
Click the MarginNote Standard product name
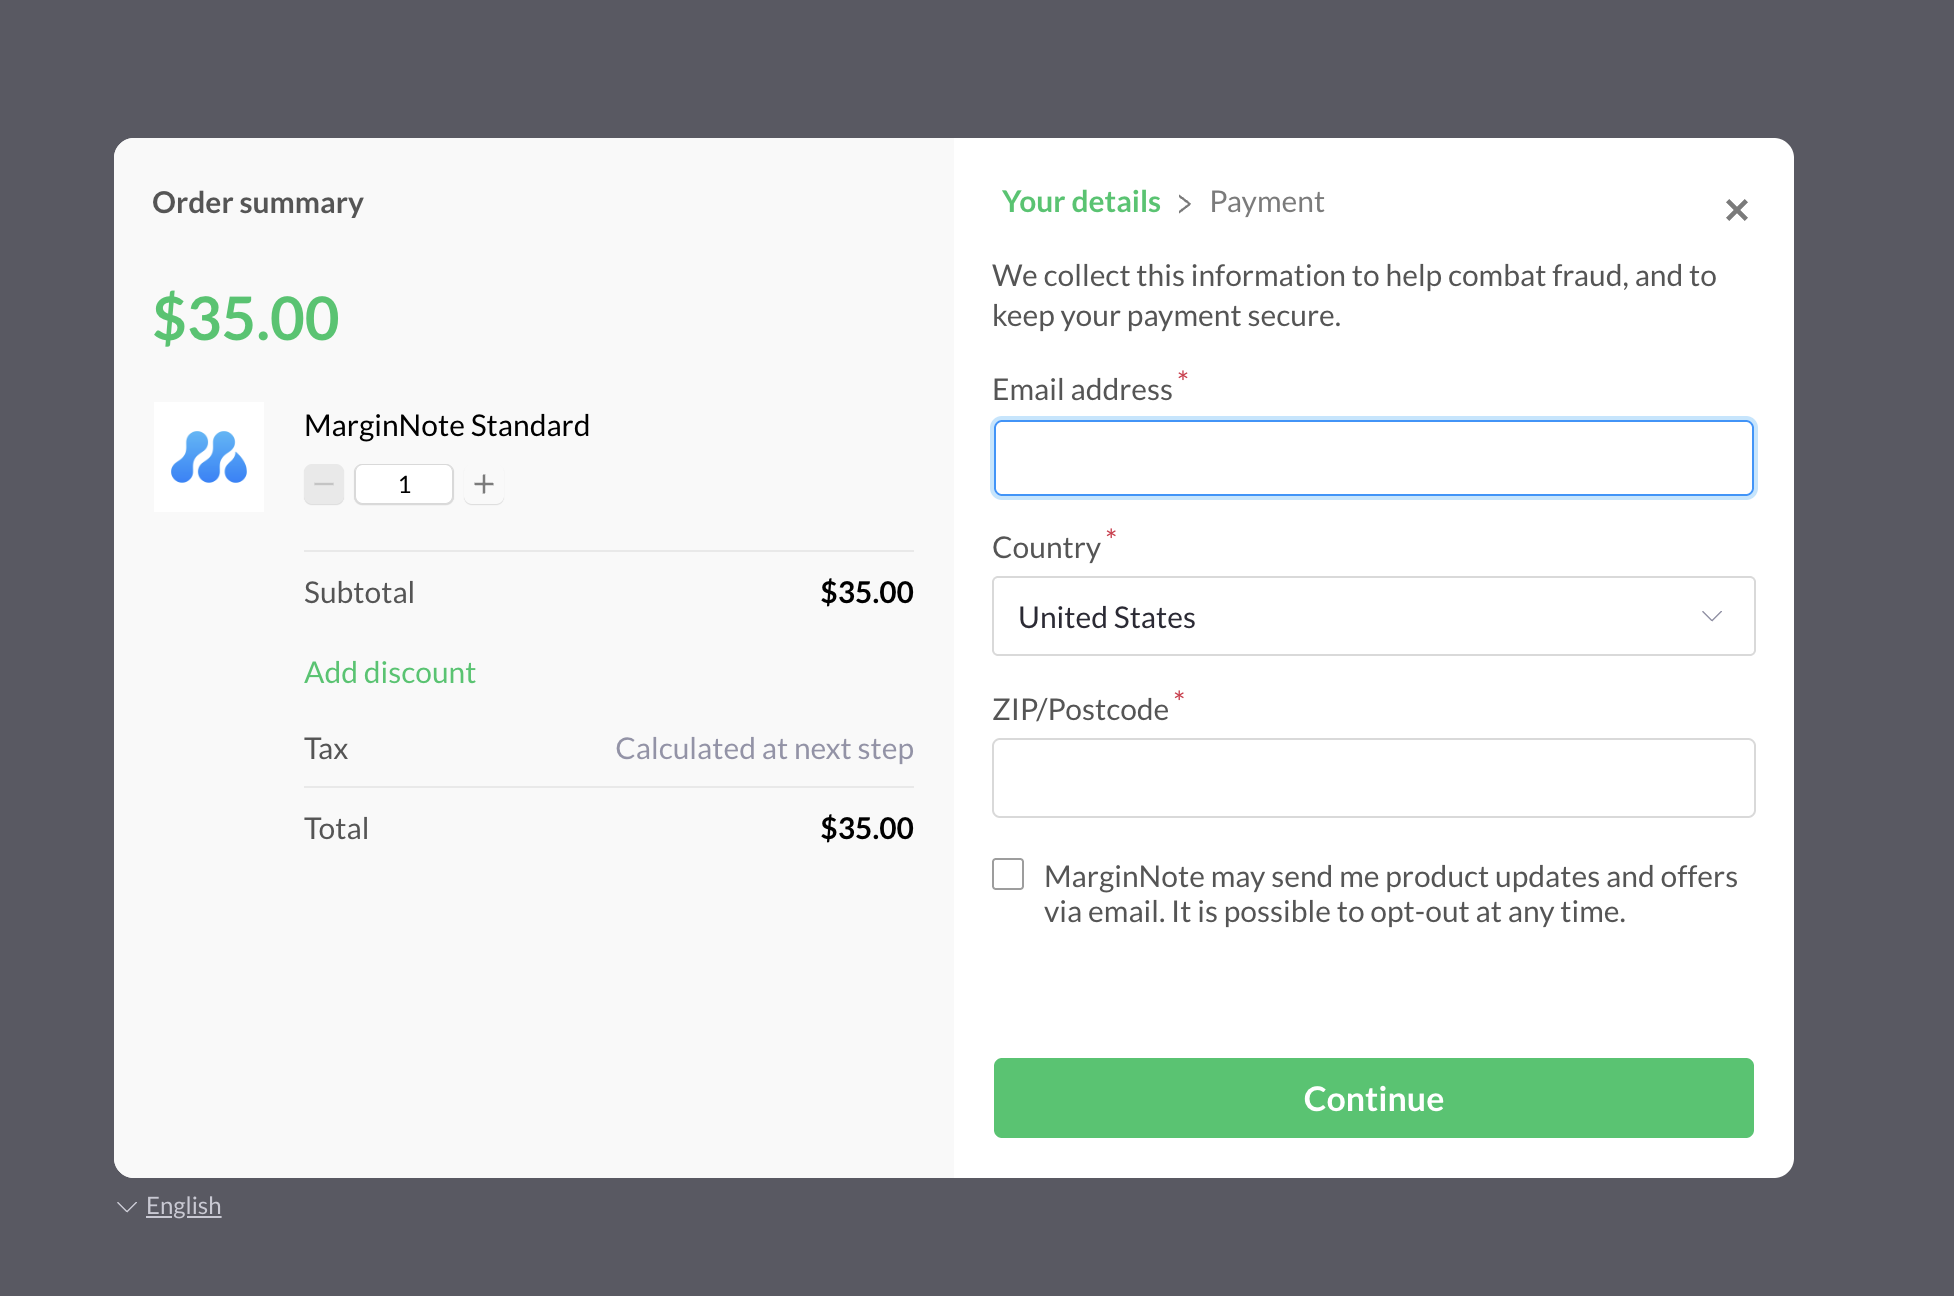(x=447, y=426)
